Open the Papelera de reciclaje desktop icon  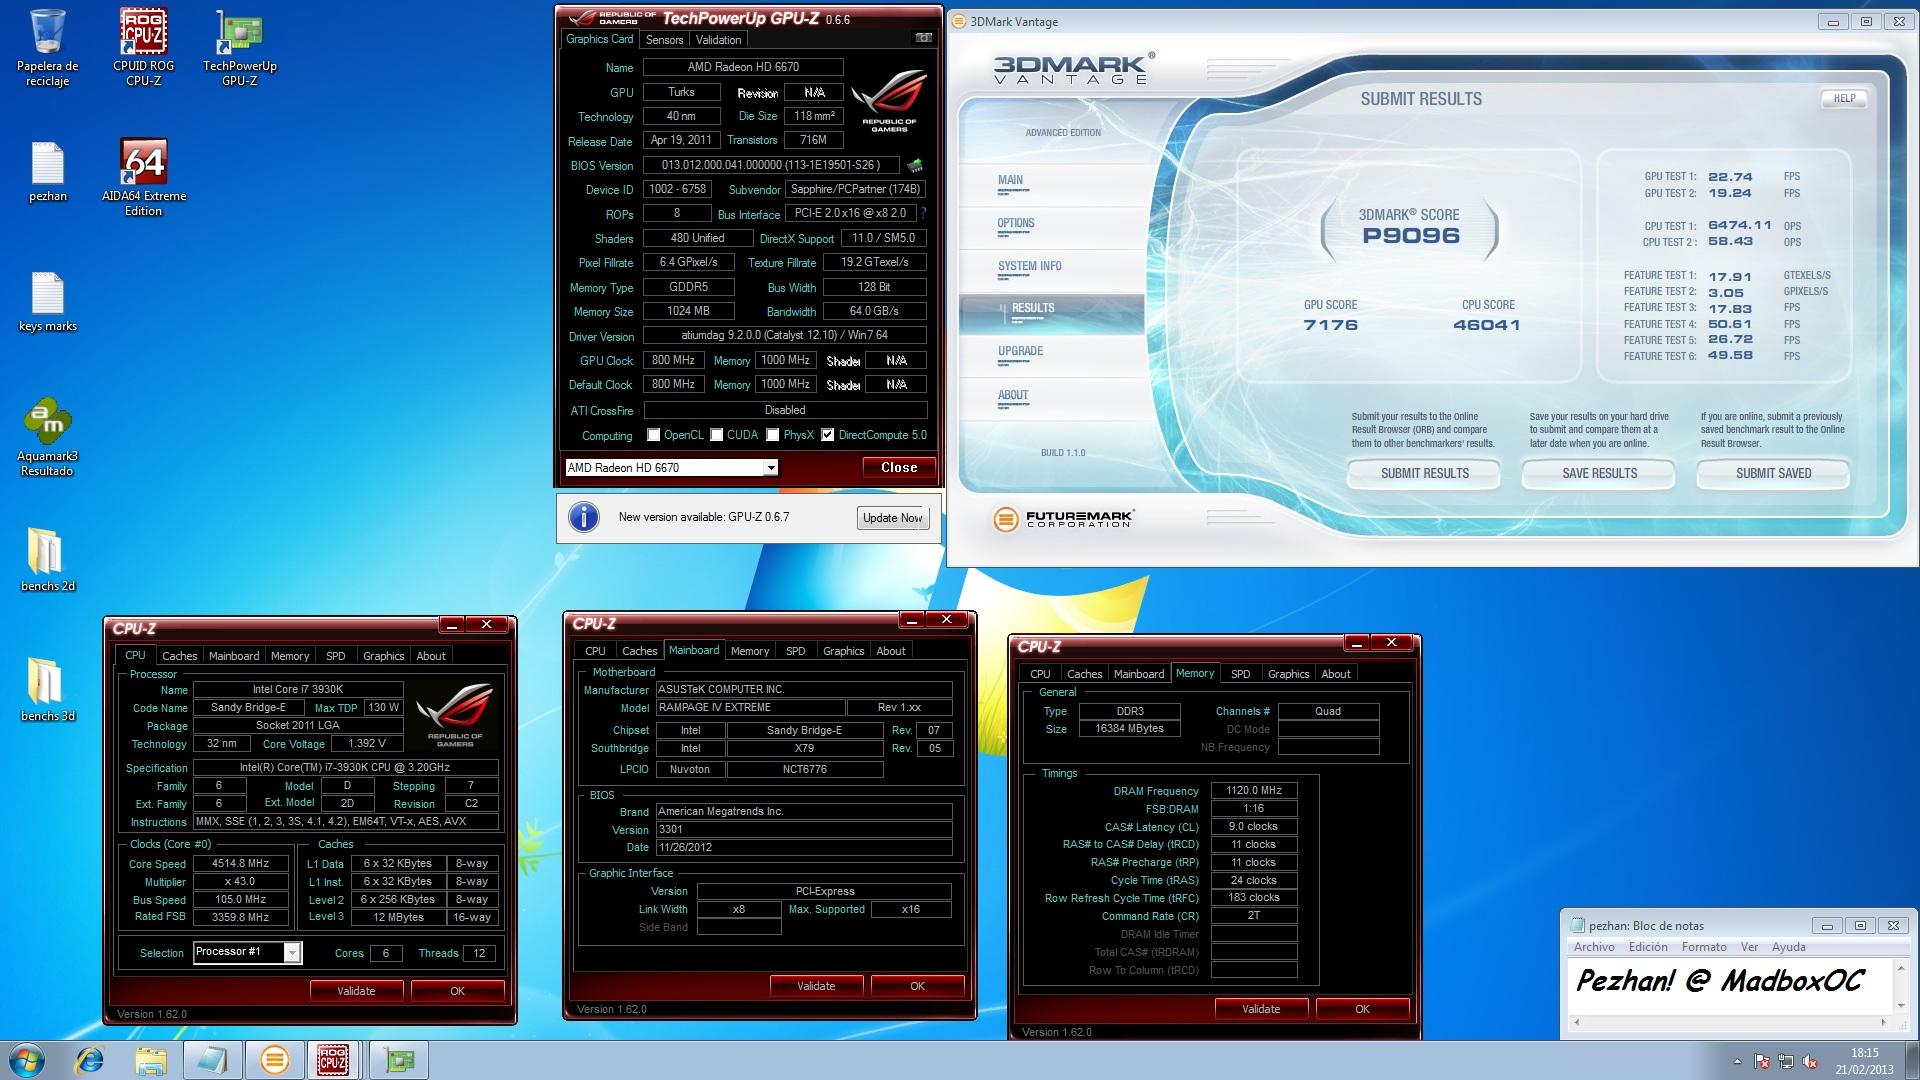click(47, 47)
